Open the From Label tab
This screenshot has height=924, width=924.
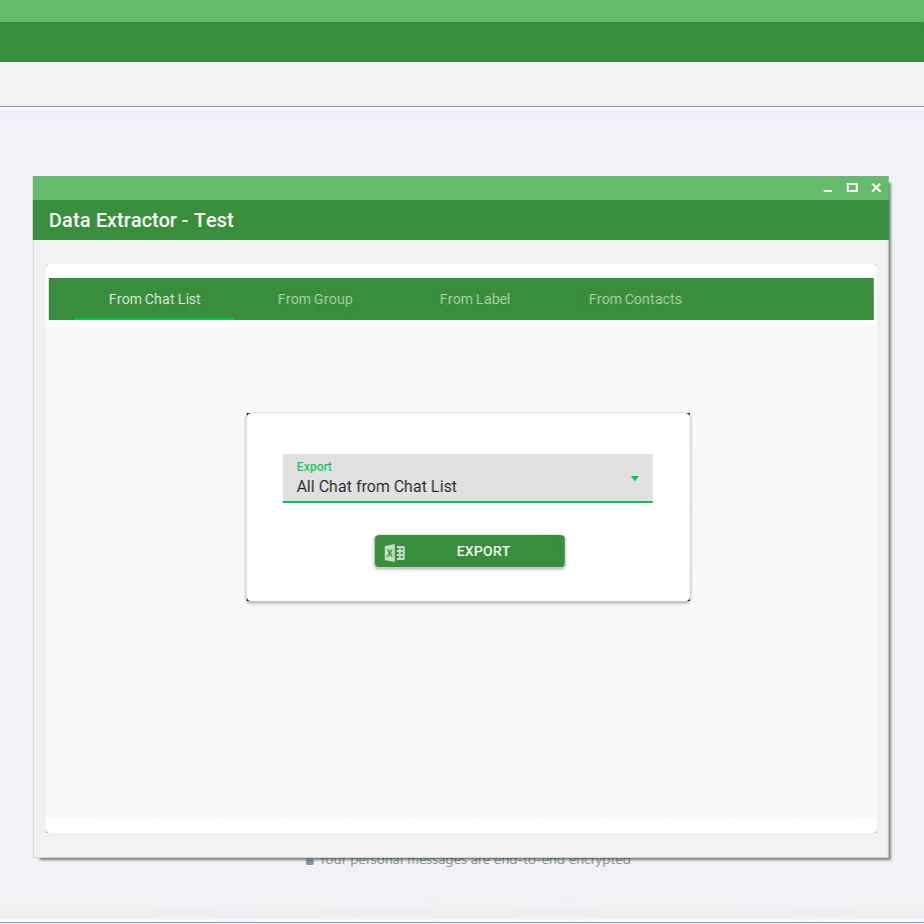[475, 299]
